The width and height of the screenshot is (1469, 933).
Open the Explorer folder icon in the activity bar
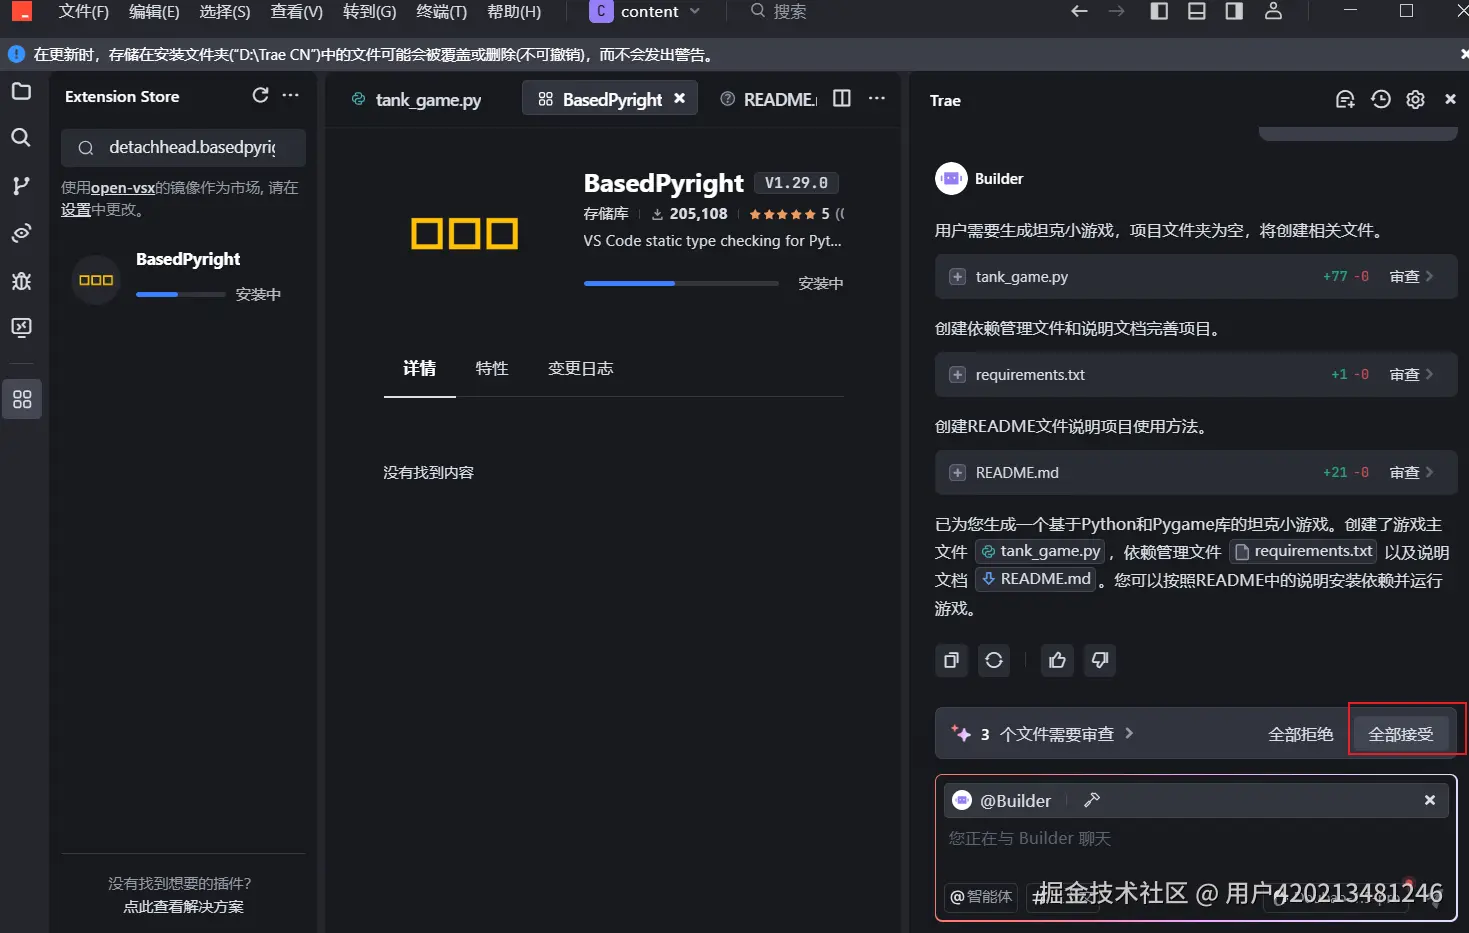21,91
